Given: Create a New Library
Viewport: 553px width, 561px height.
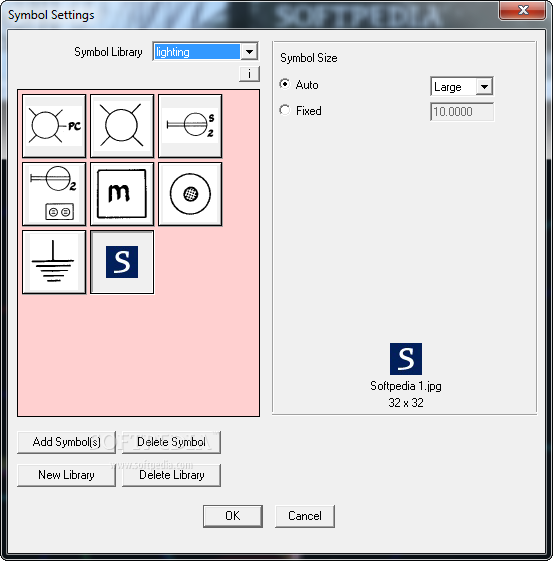Looking at the screenshot, I should pyautogui.click(x=67, y=475).
